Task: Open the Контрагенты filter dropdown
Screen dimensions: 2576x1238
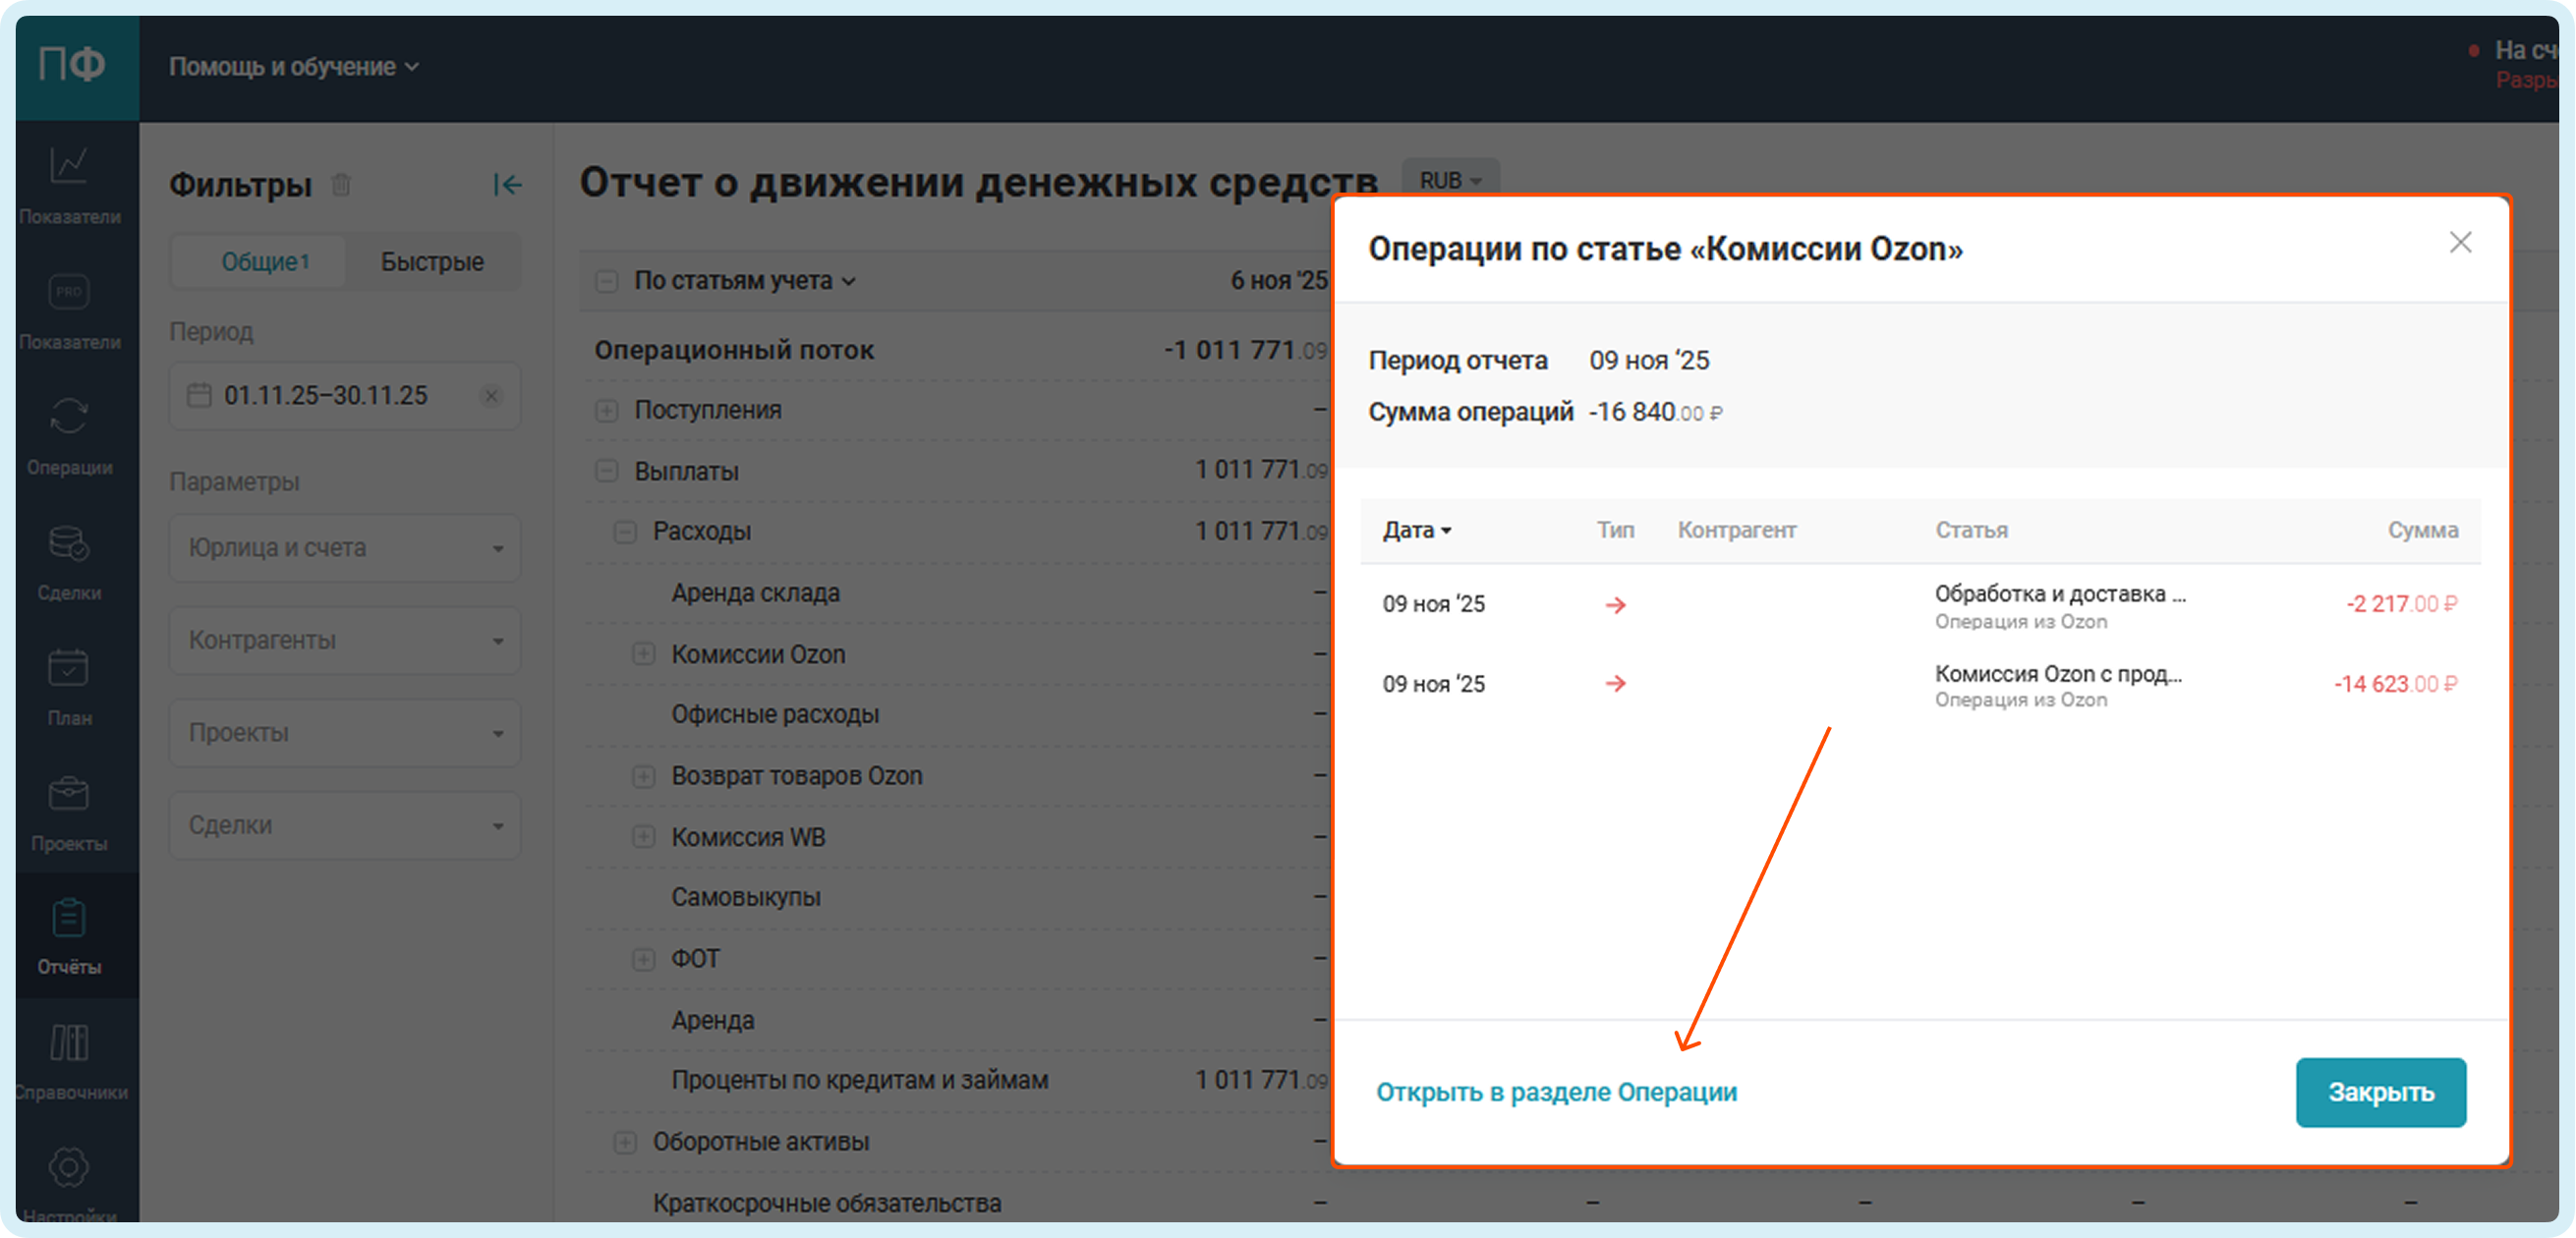Action: (x=345, y=640)
